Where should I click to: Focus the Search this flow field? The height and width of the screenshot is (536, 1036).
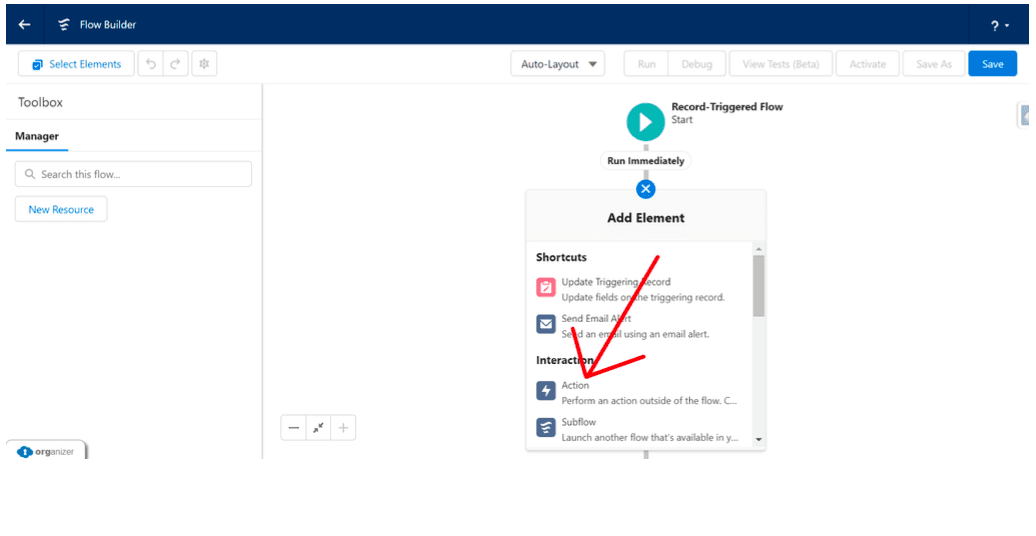point(133,174)
